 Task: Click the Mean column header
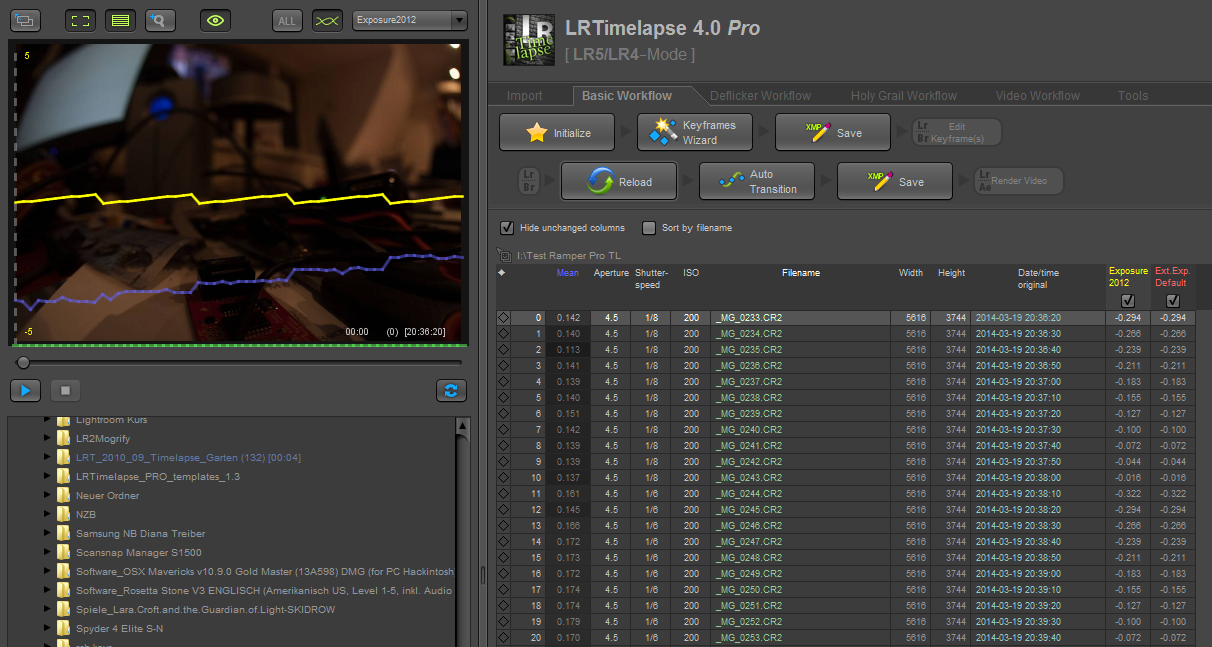[x=567, y=273]
